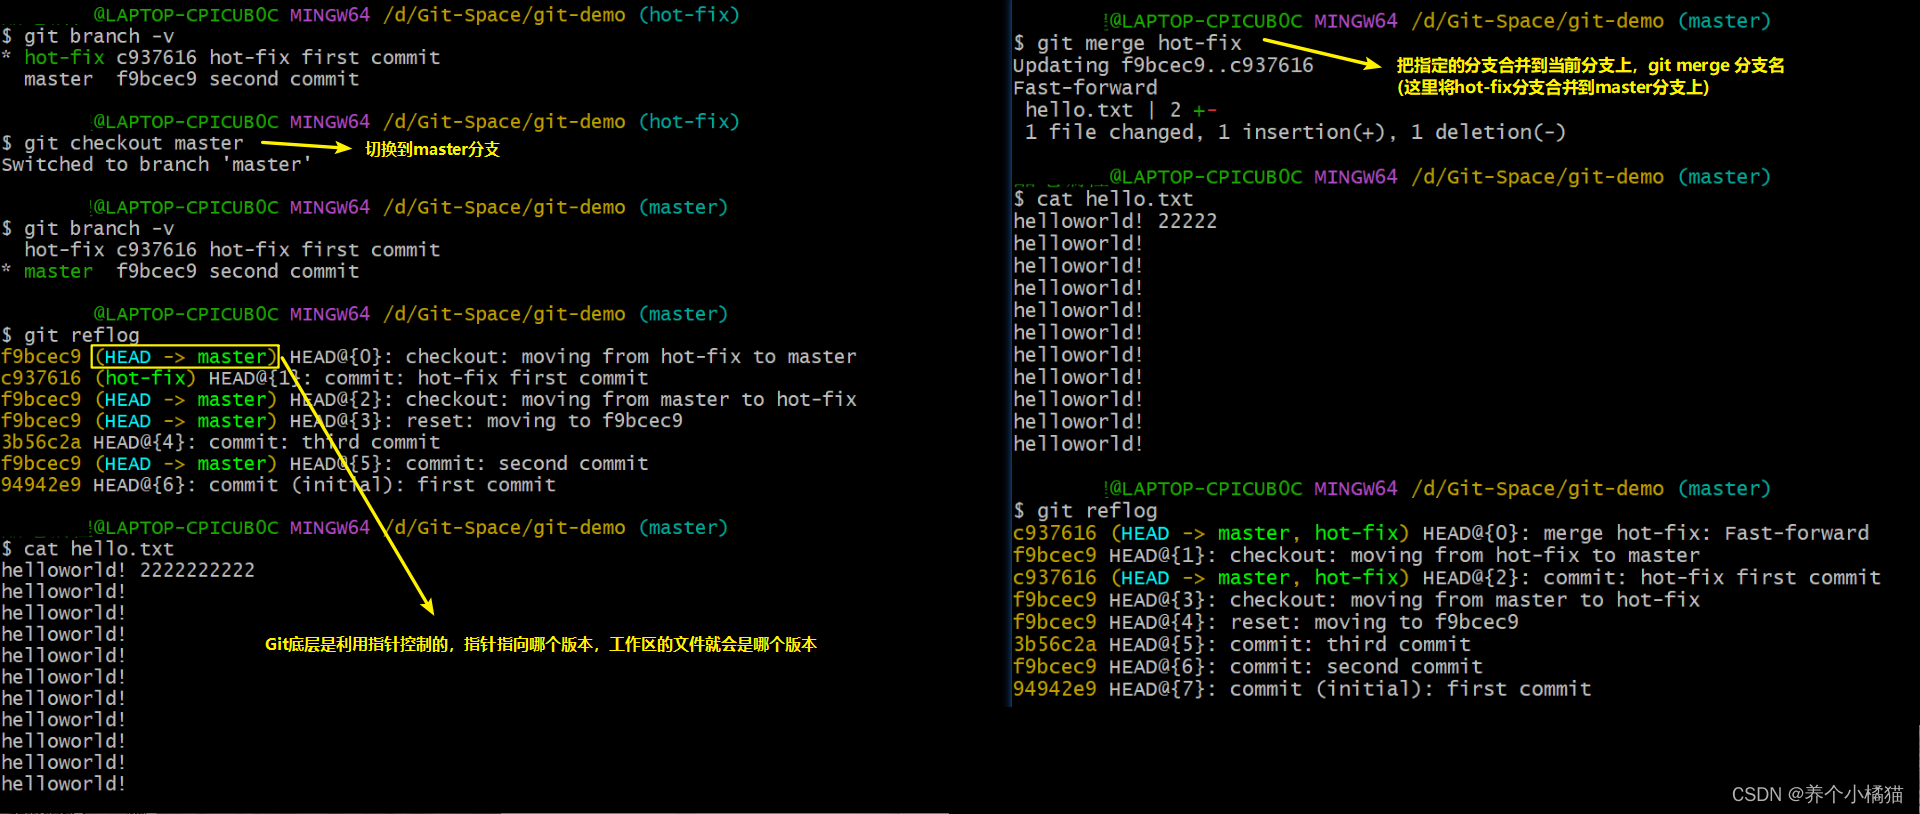Select 'Updating f9bcec9..c937616' line

pos(1163,65)
